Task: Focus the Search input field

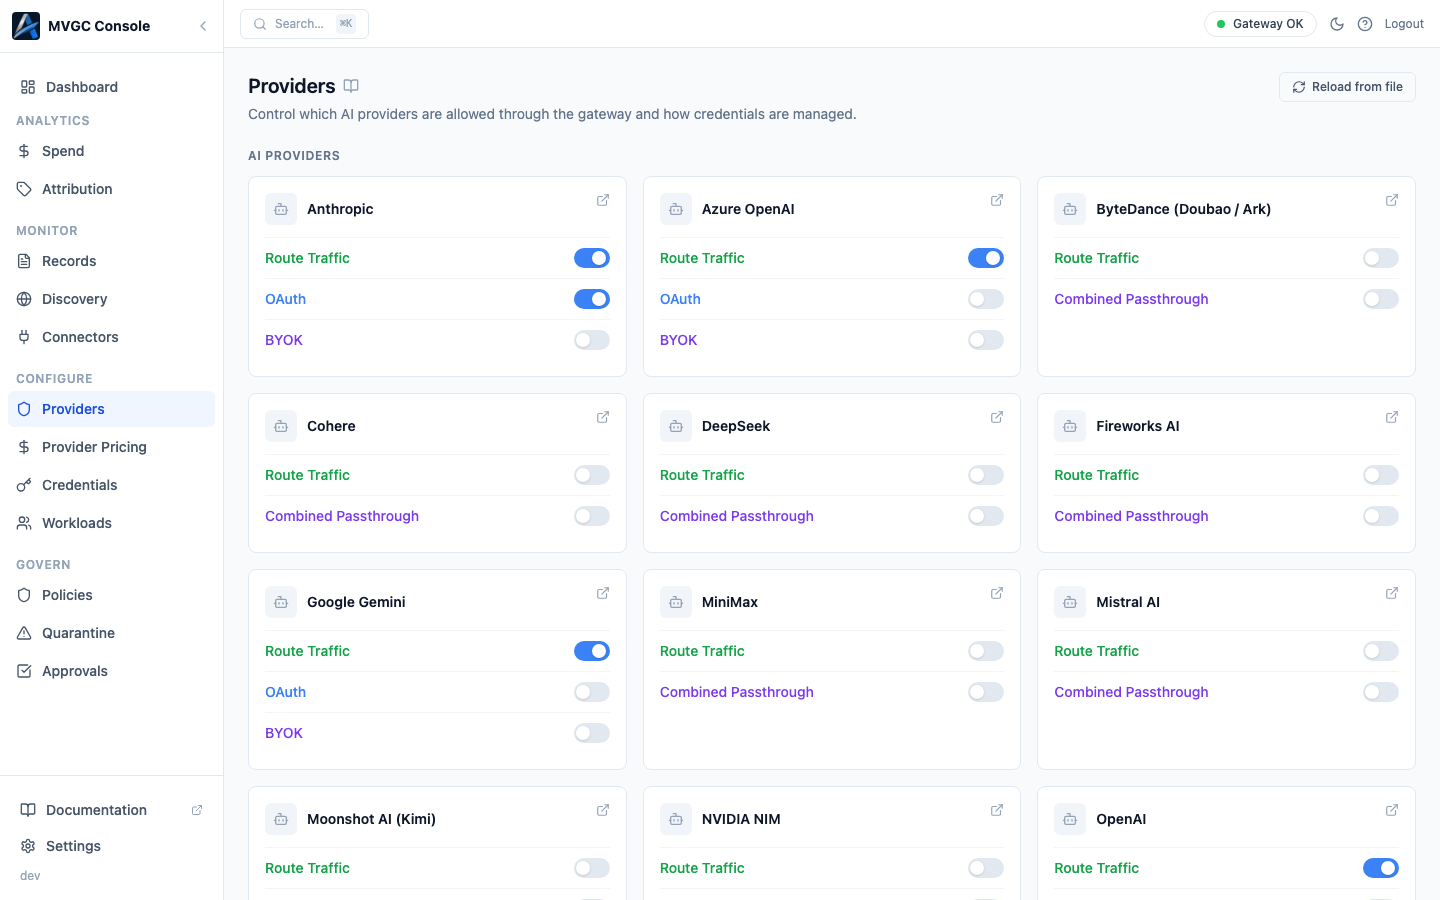Action: [304, 24]
